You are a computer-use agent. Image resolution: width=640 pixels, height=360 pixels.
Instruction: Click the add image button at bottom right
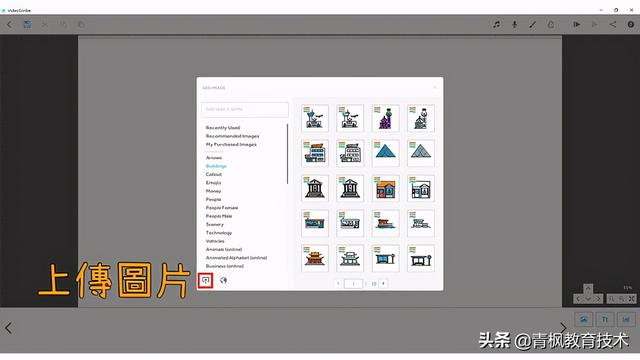(x=584, y=319)
